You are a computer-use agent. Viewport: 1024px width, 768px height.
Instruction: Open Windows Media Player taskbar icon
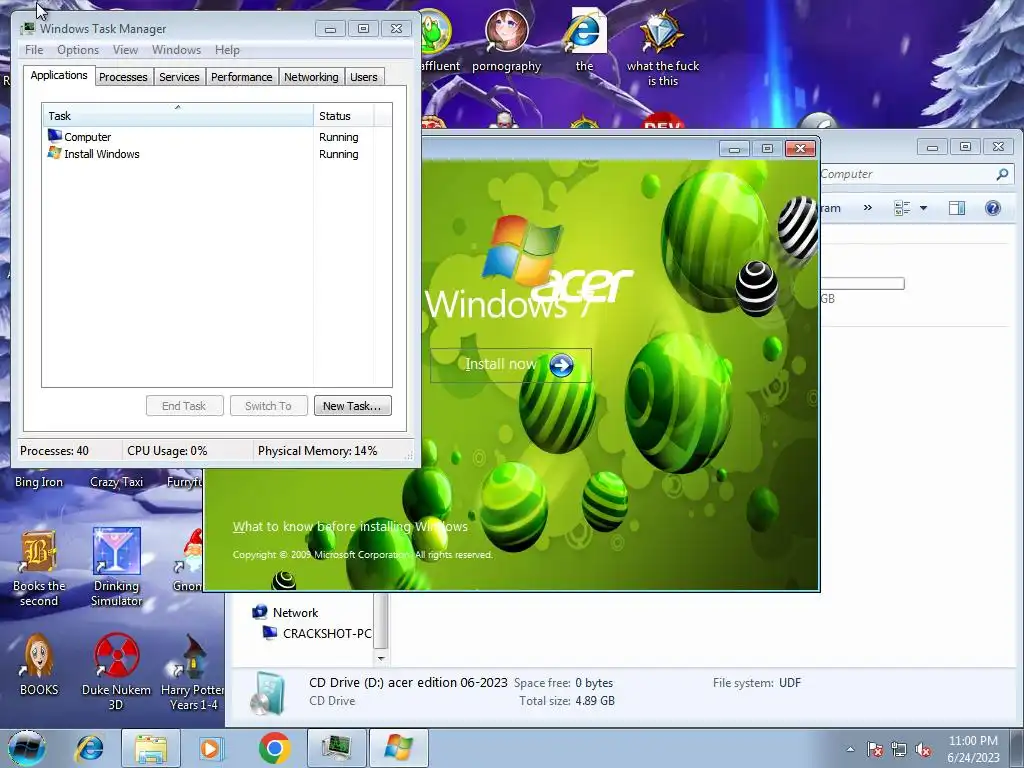(x=211, y=748)
